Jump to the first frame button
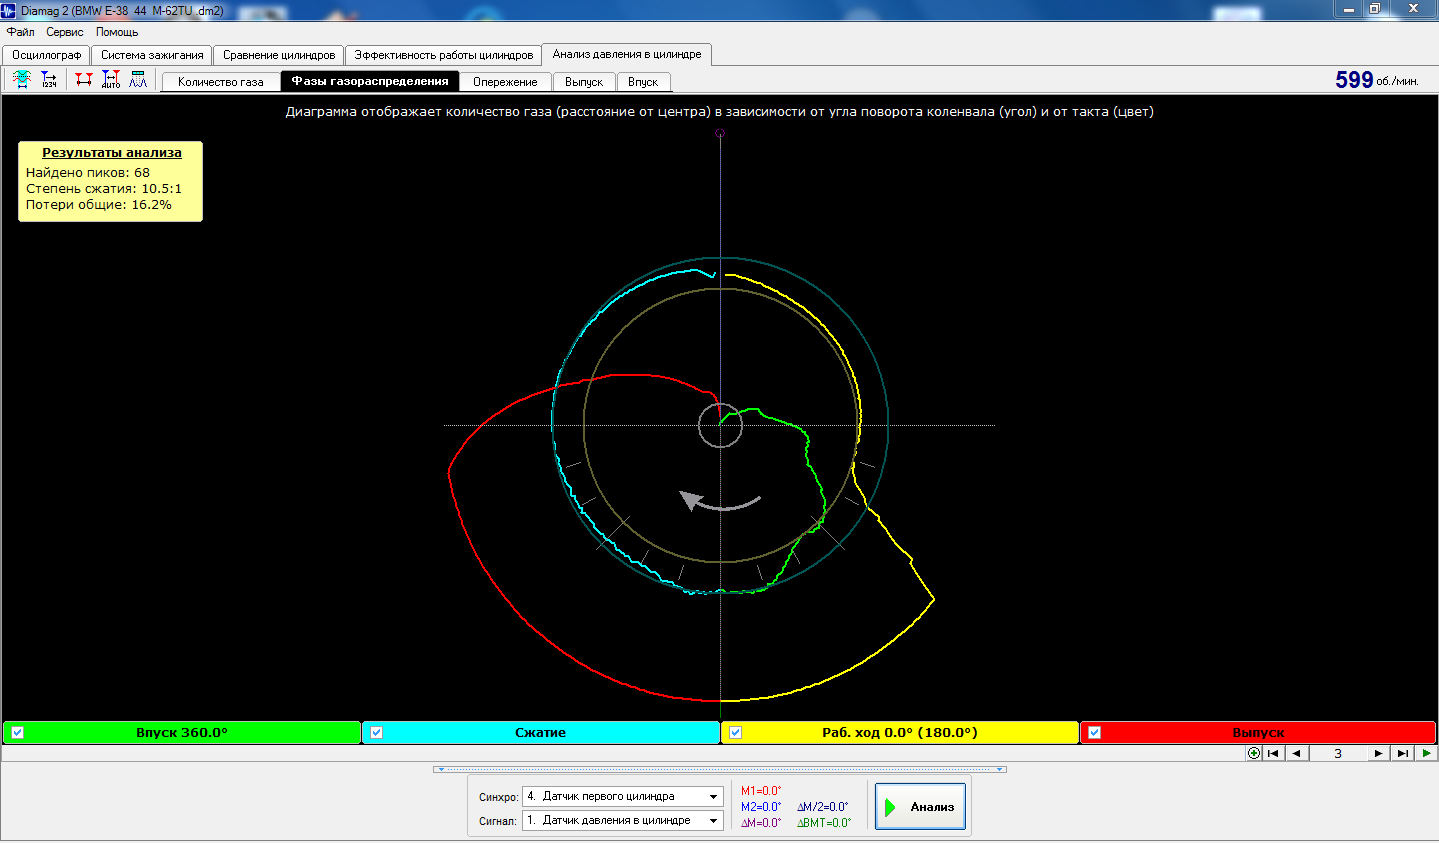Screen dimensions: 1439x843 tap(1273, 753)
